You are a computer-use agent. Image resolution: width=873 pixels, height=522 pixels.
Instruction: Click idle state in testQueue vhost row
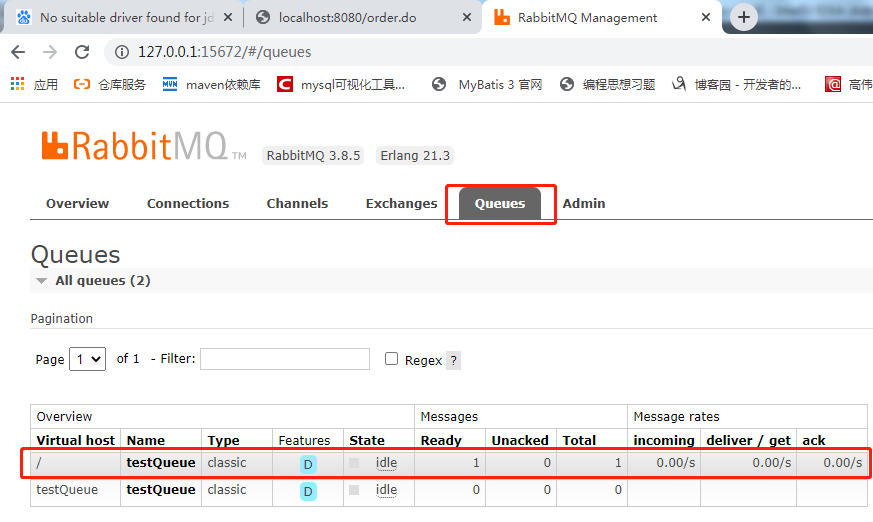click(x=386, y=490)
